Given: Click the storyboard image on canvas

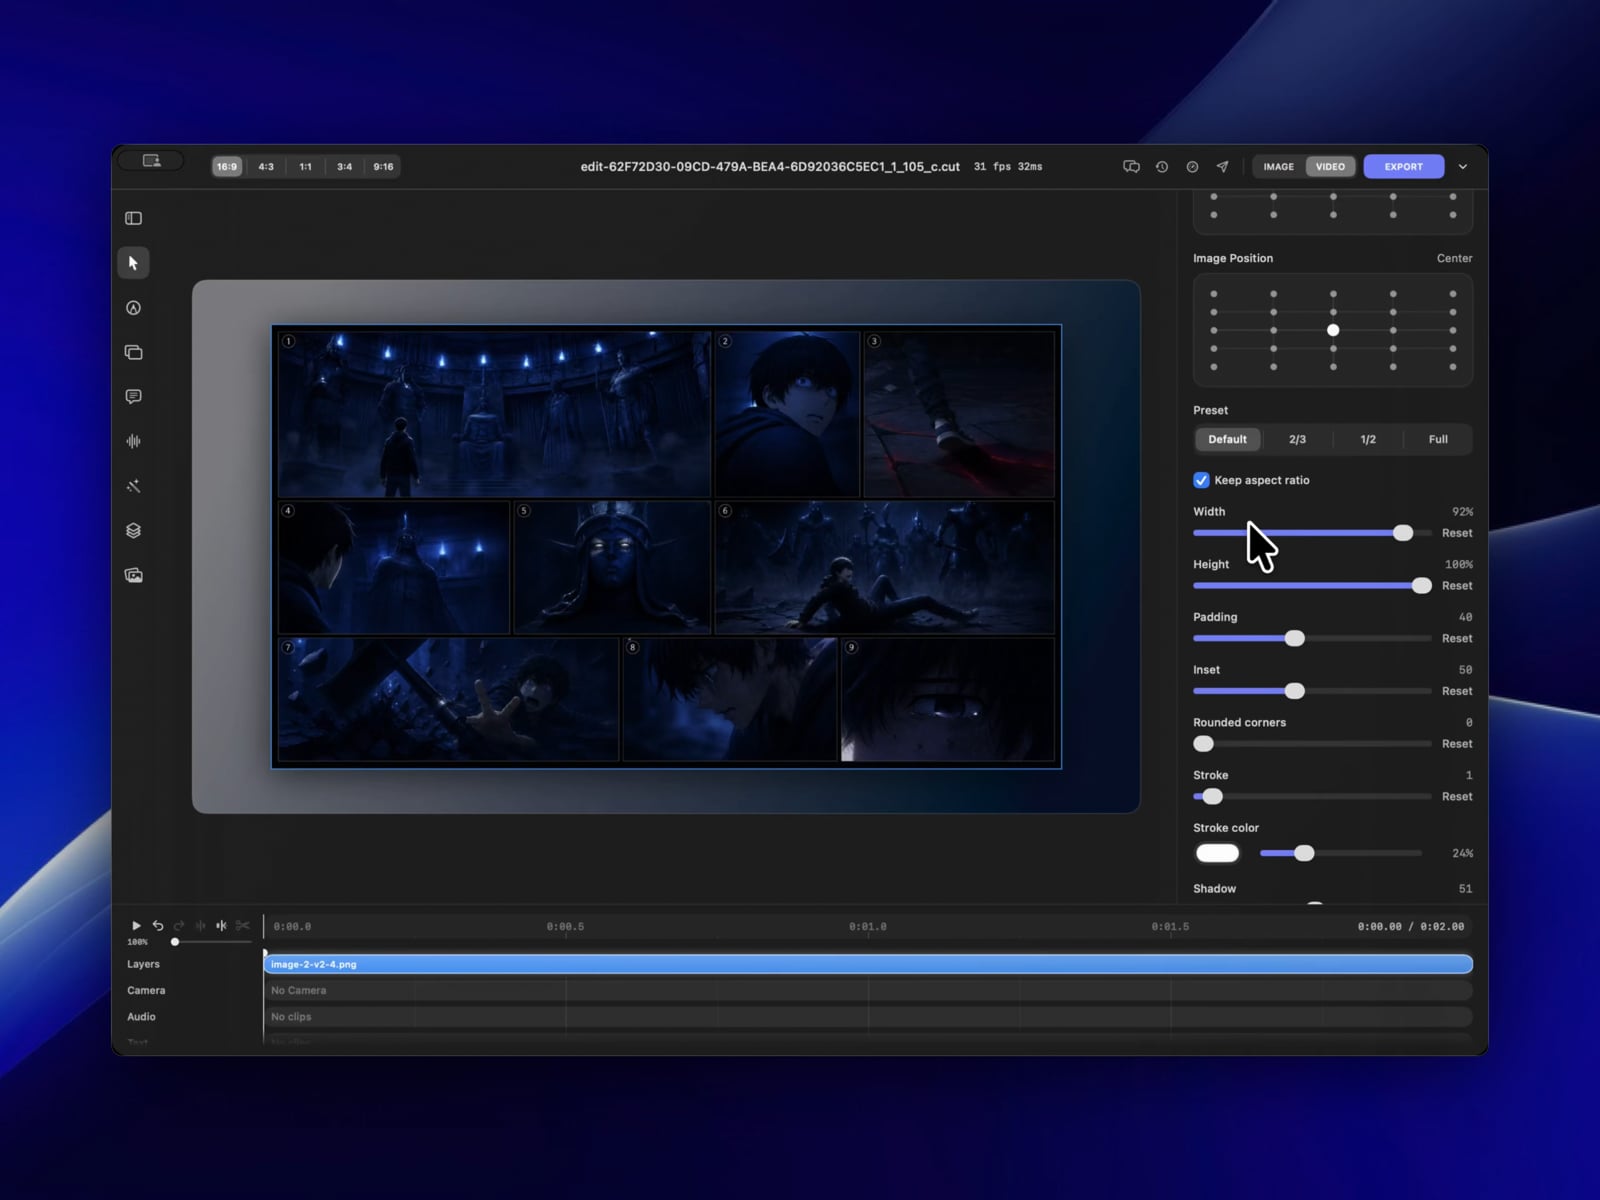Looking at the screenshot, I should click(x=666, y=546).
